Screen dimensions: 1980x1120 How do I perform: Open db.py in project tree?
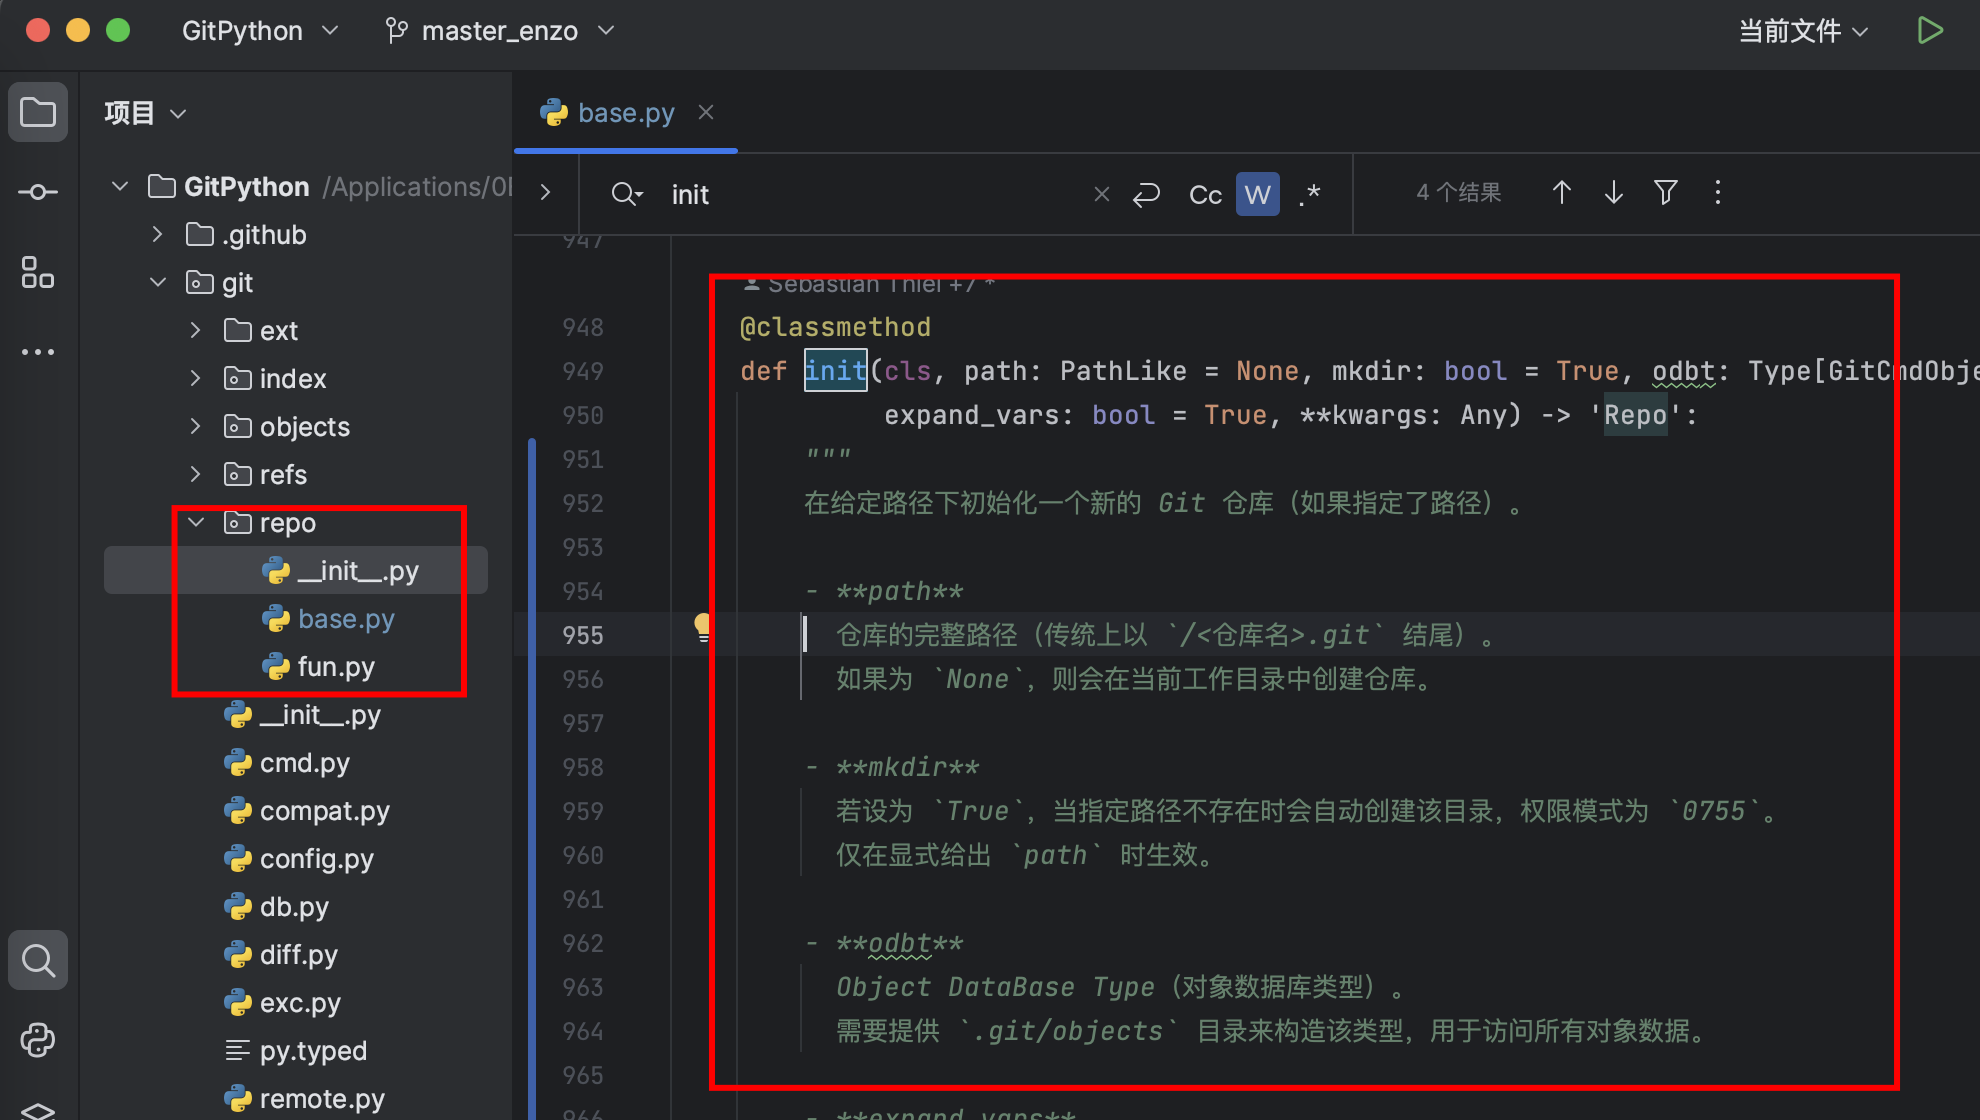coord(276,907)
